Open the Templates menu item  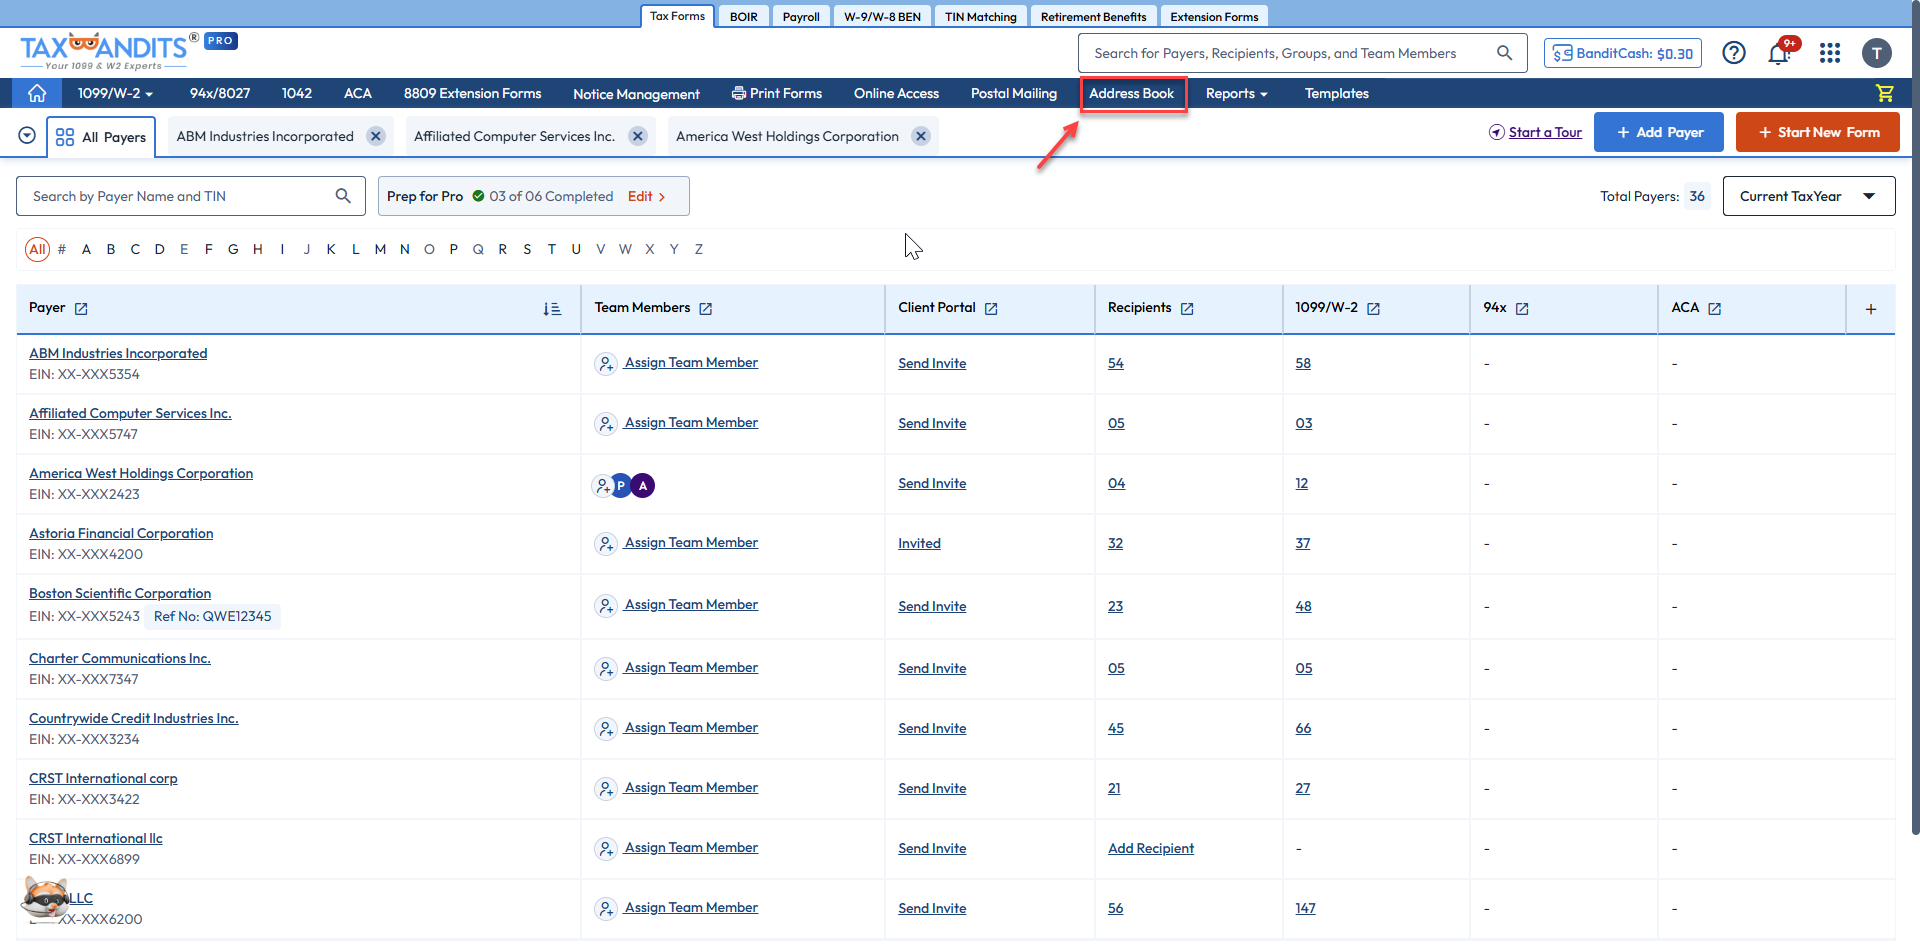coord(1336,93)
